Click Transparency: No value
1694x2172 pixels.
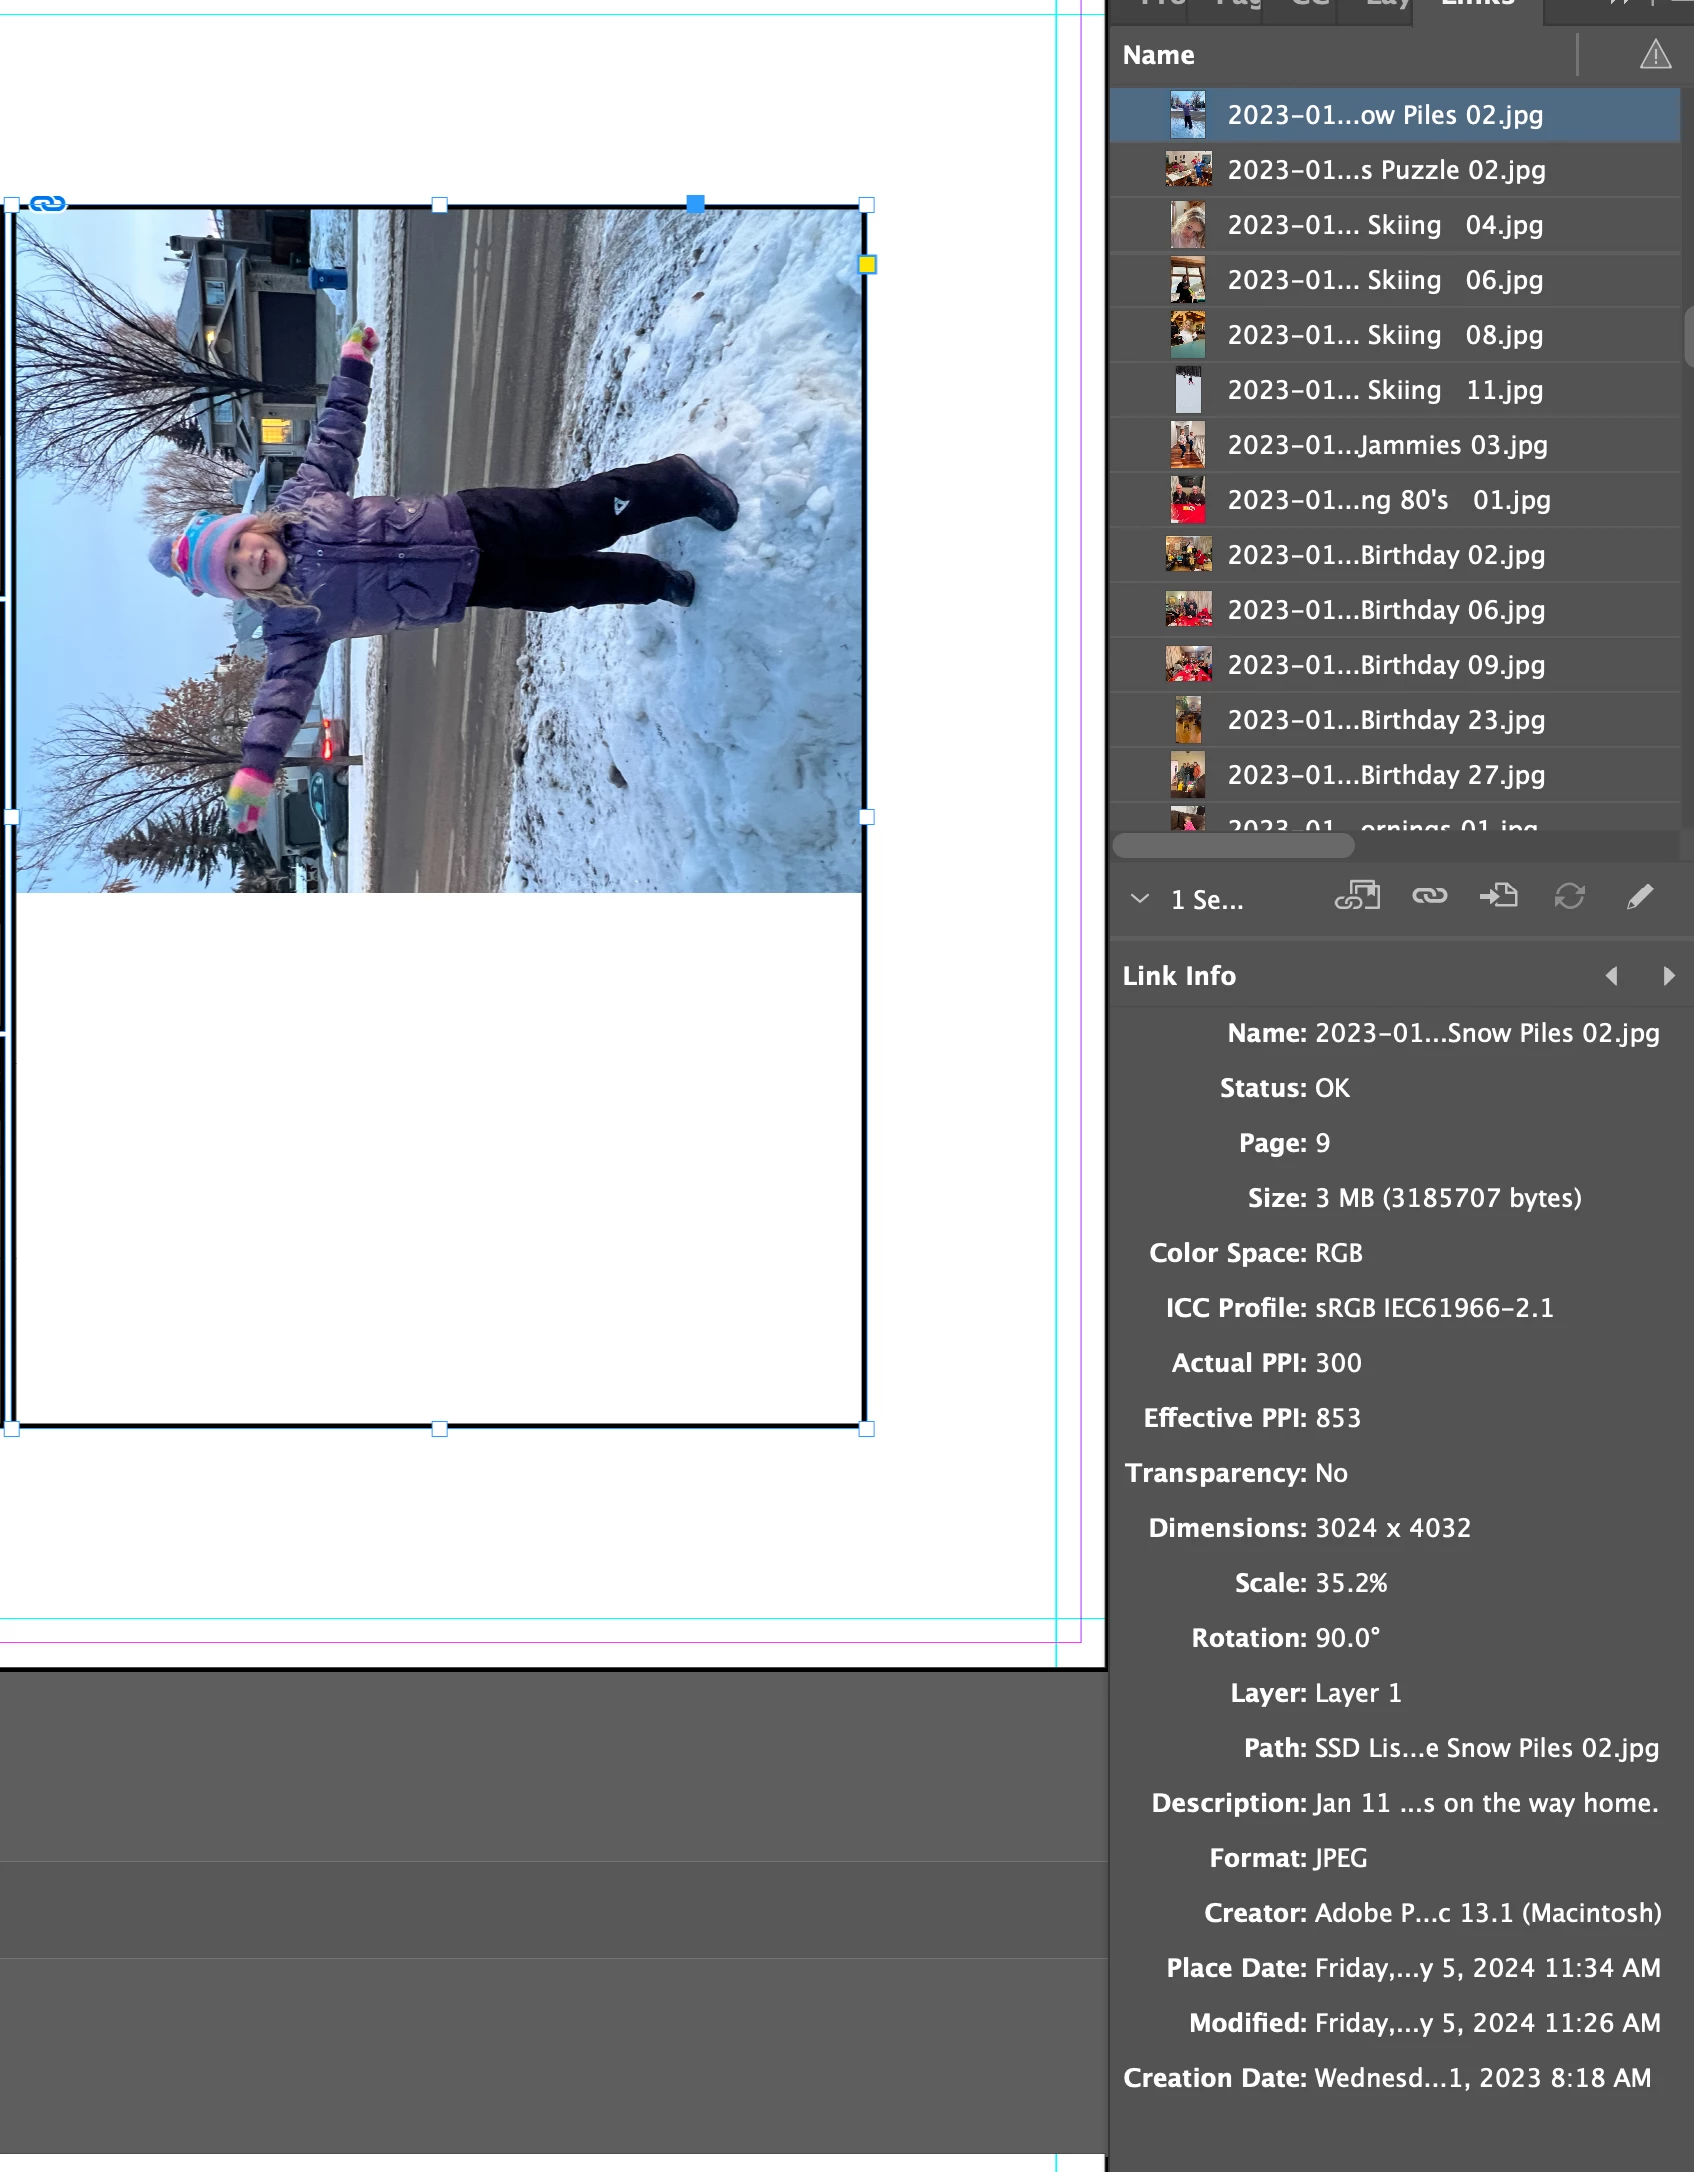click(1331, 1473)
